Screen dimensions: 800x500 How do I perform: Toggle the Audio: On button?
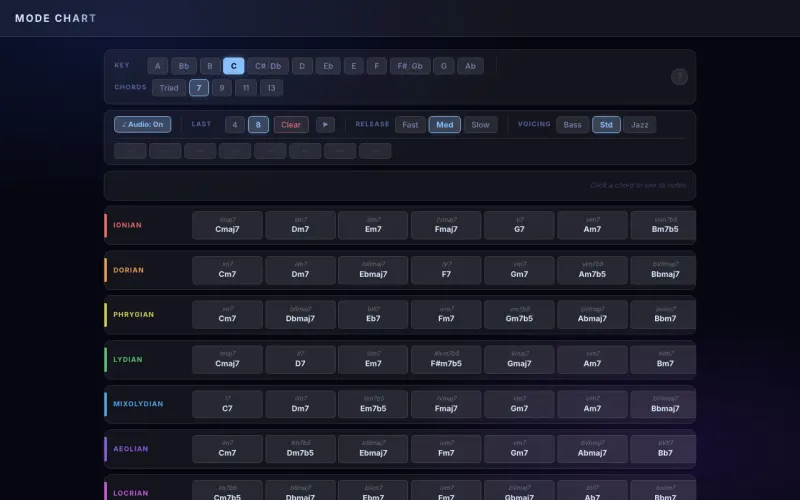coord(142,124)
